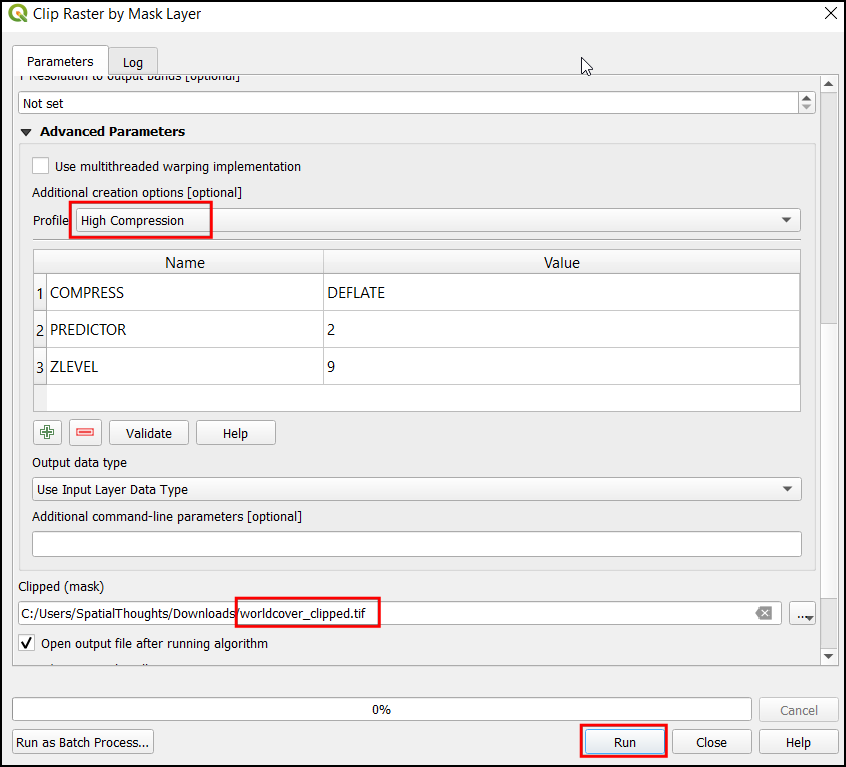Click the Help button beside Validate
Viewport: 846px width, 767px height.
(235, 433)
